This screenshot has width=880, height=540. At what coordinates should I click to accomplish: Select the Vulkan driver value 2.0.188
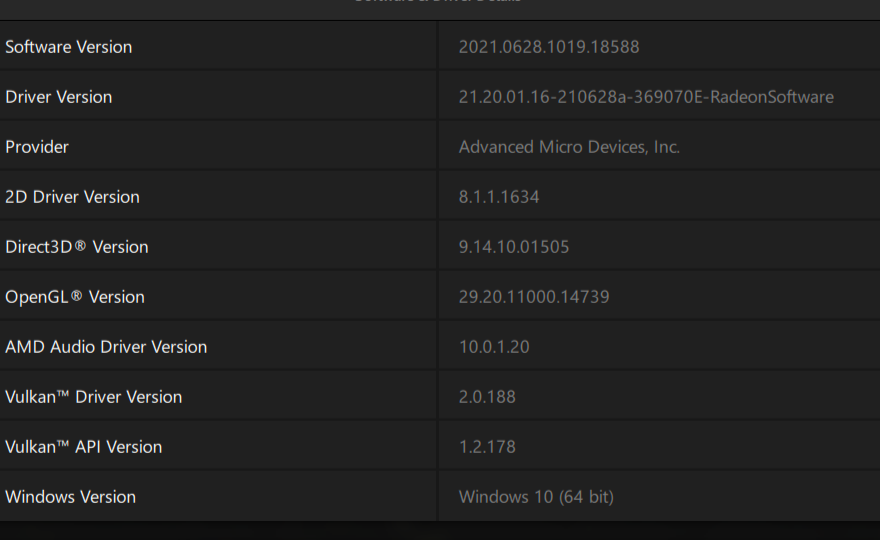[x=487, y=397]
